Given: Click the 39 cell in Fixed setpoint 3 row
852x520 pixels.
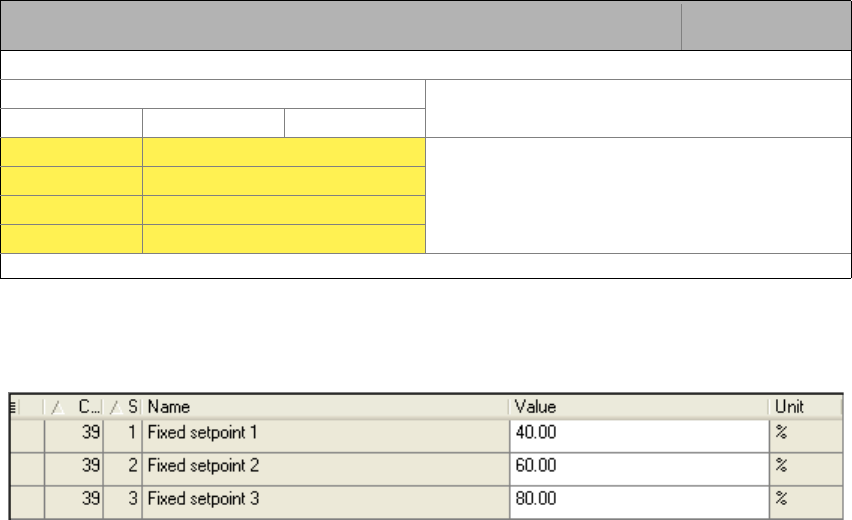Looking at the screenshot, I should tap(74, 502).
